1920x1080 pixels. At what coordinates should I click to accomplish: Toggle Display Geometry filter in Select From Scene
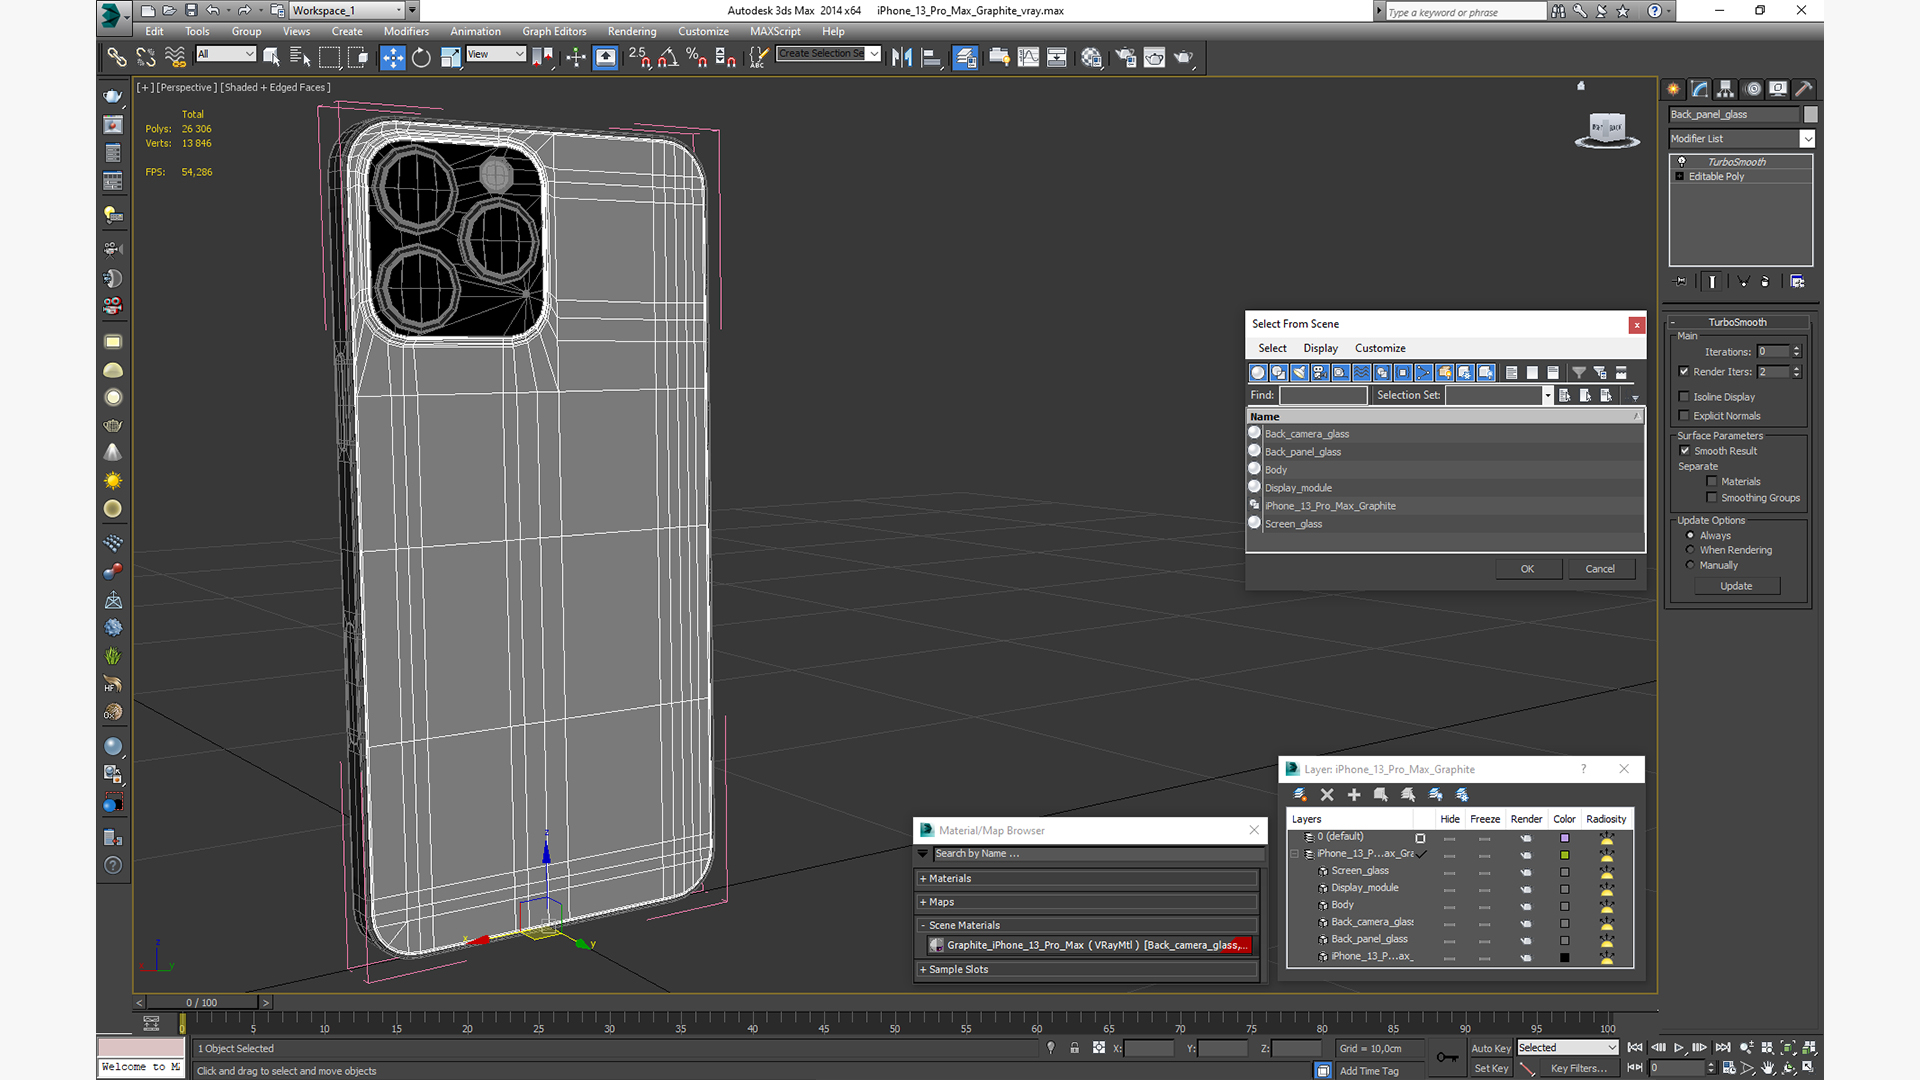[1258, 373]
